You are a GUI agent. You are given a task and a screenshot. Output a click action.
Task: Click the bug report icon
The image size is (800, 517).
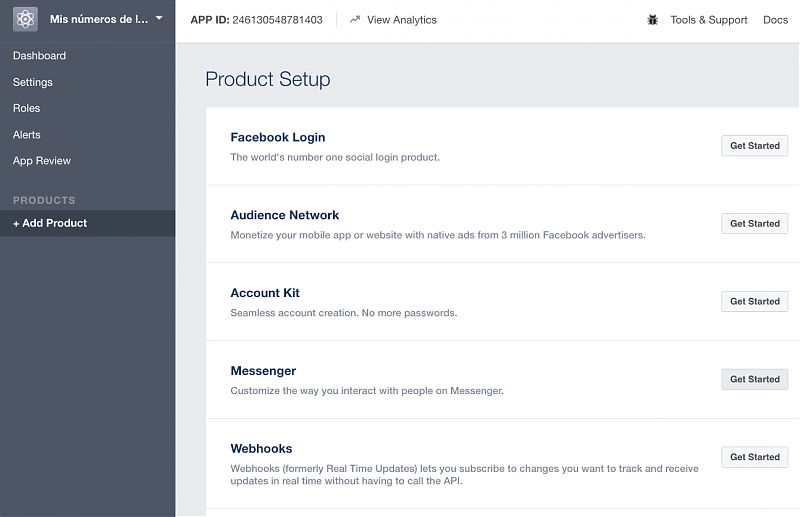tap(653, 20)
